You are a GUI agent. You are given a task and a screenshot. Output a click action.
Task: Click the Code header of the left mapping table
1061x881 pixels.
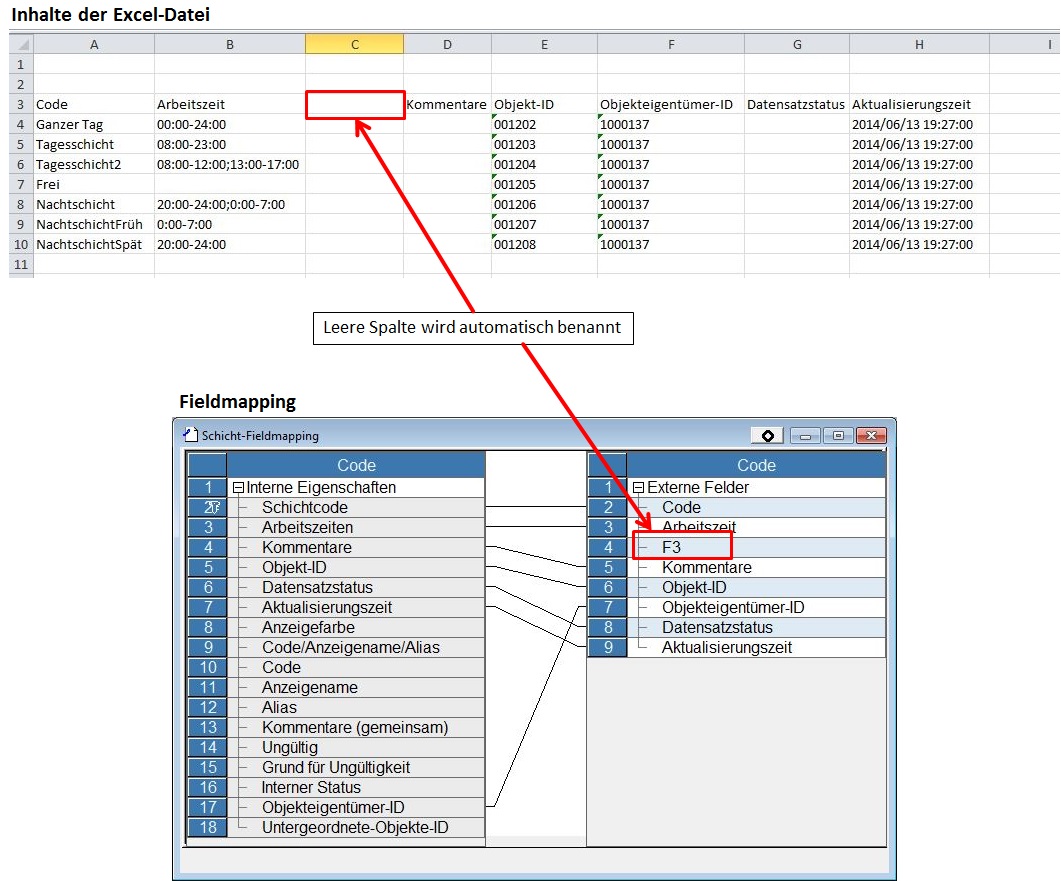(x=356, y=465)
